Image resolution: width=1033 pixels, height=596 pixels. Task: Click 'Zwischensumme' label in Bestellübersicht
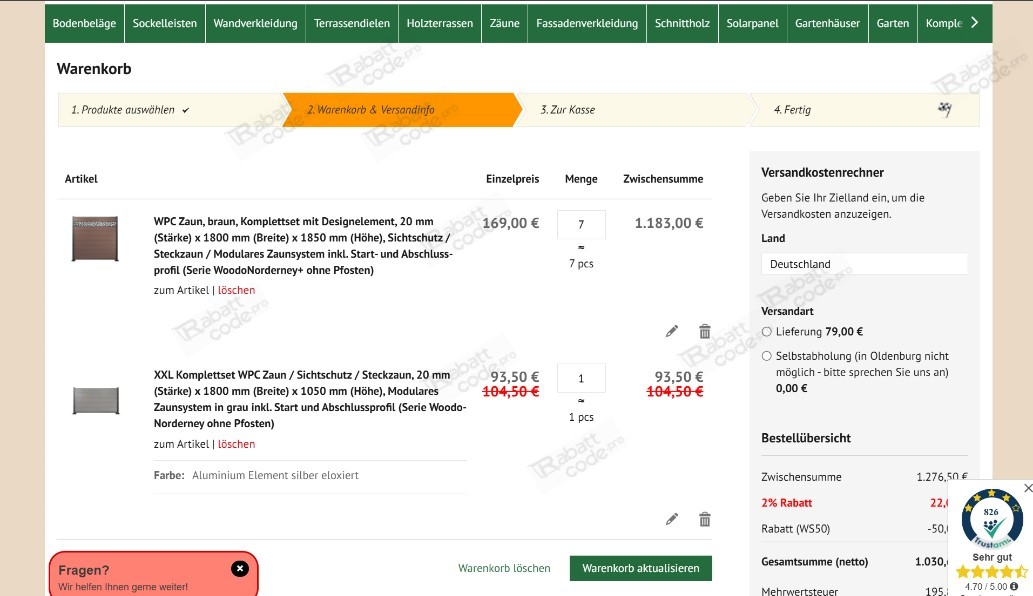[801, 477]
